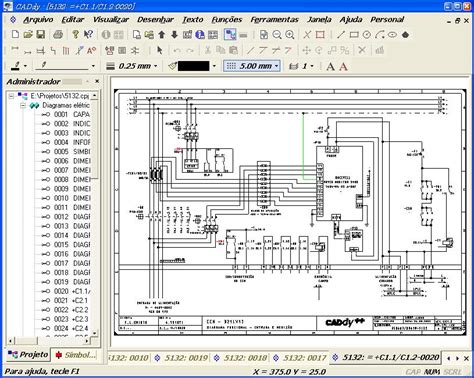
Task: Click the black fill color swatch
Action: pyautogui.click(x=194, y=66)
